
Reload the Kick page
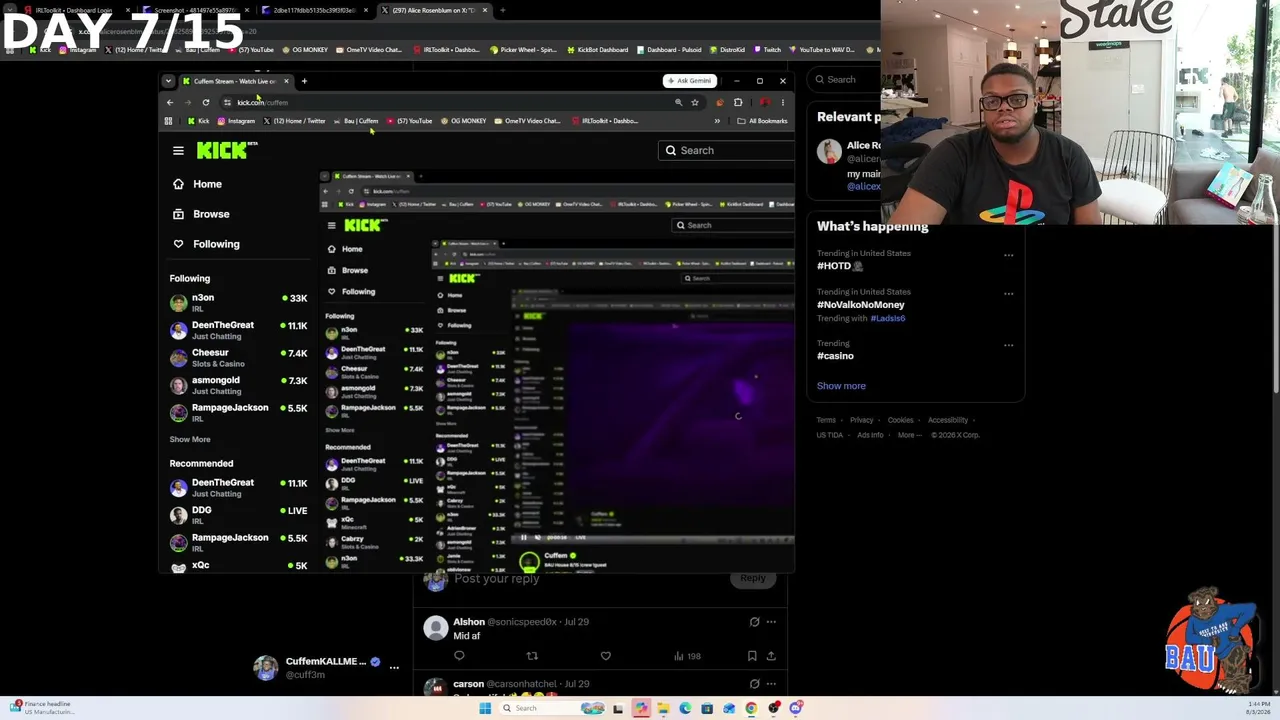pos(206,102)
